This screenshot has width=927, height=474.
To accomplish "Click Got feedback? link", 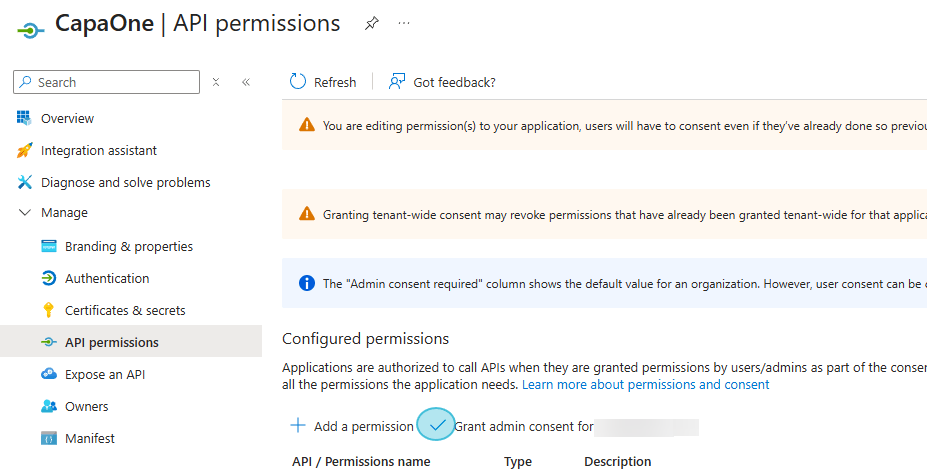I will [x=454, y=82].
